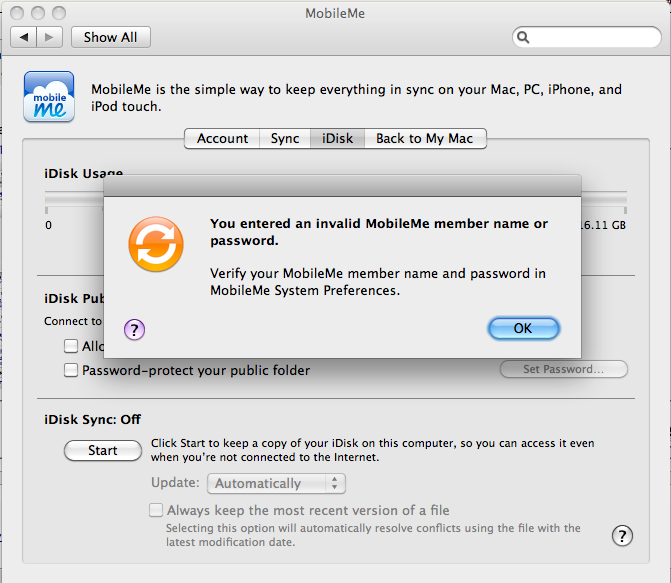Click the MobileMe cloud logo icon

49,97
